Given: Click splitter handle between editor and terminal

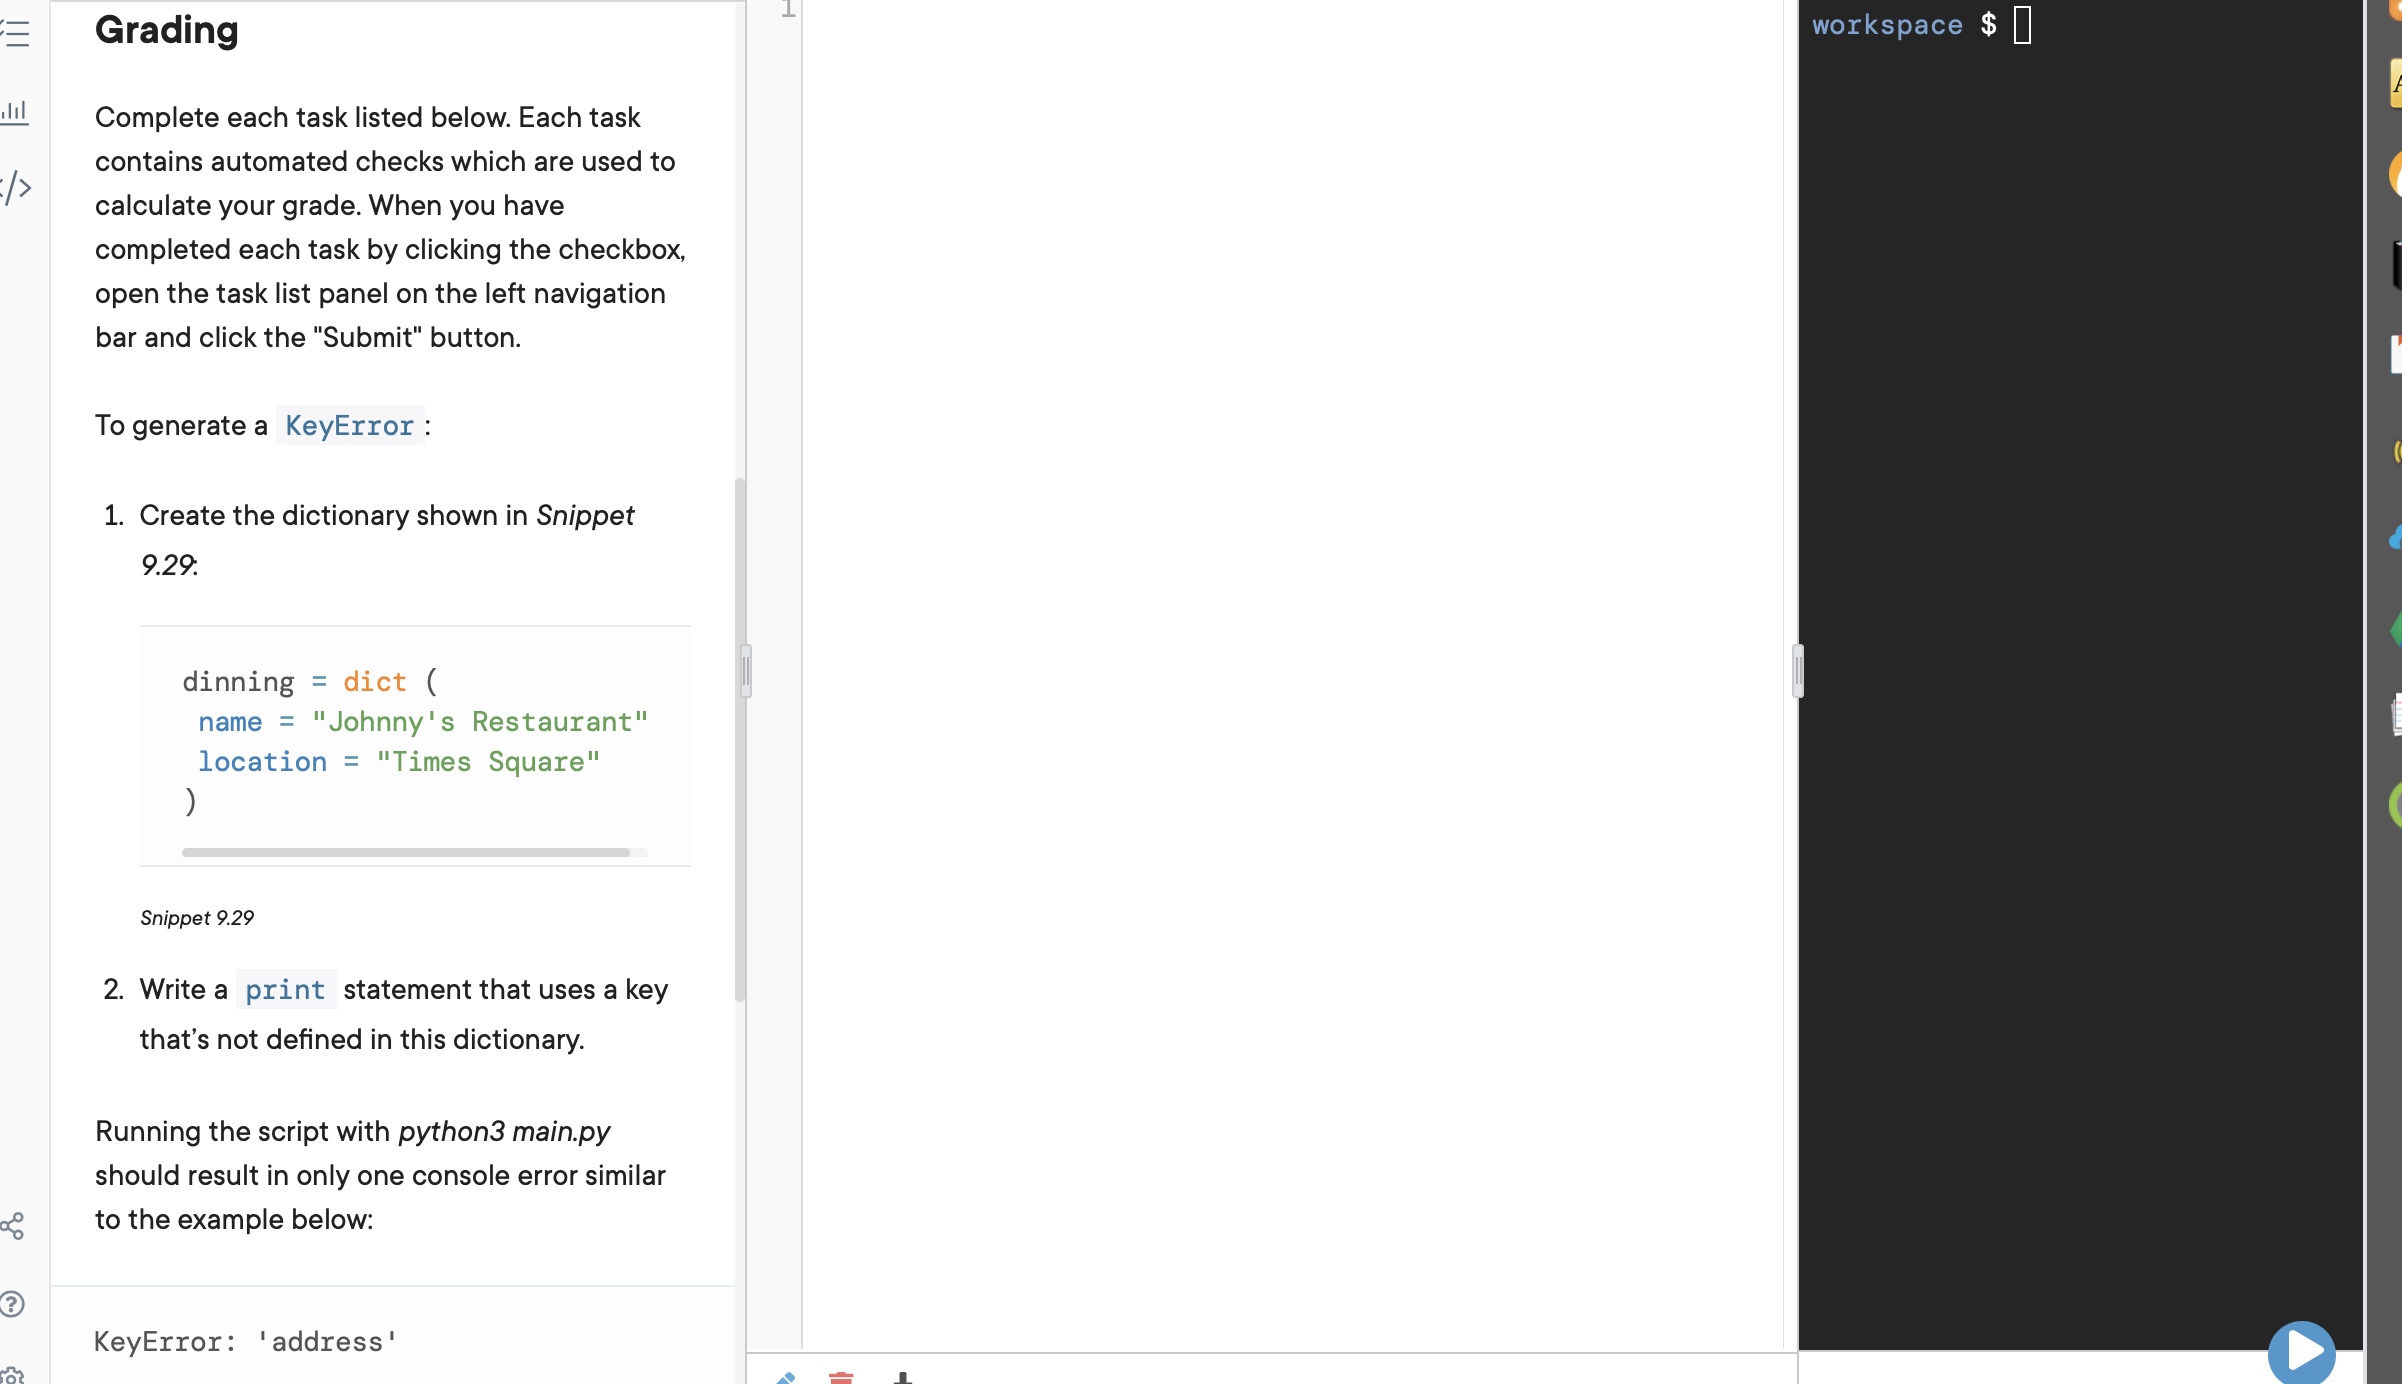Looking at the screenshot, I should [1798, 670].
